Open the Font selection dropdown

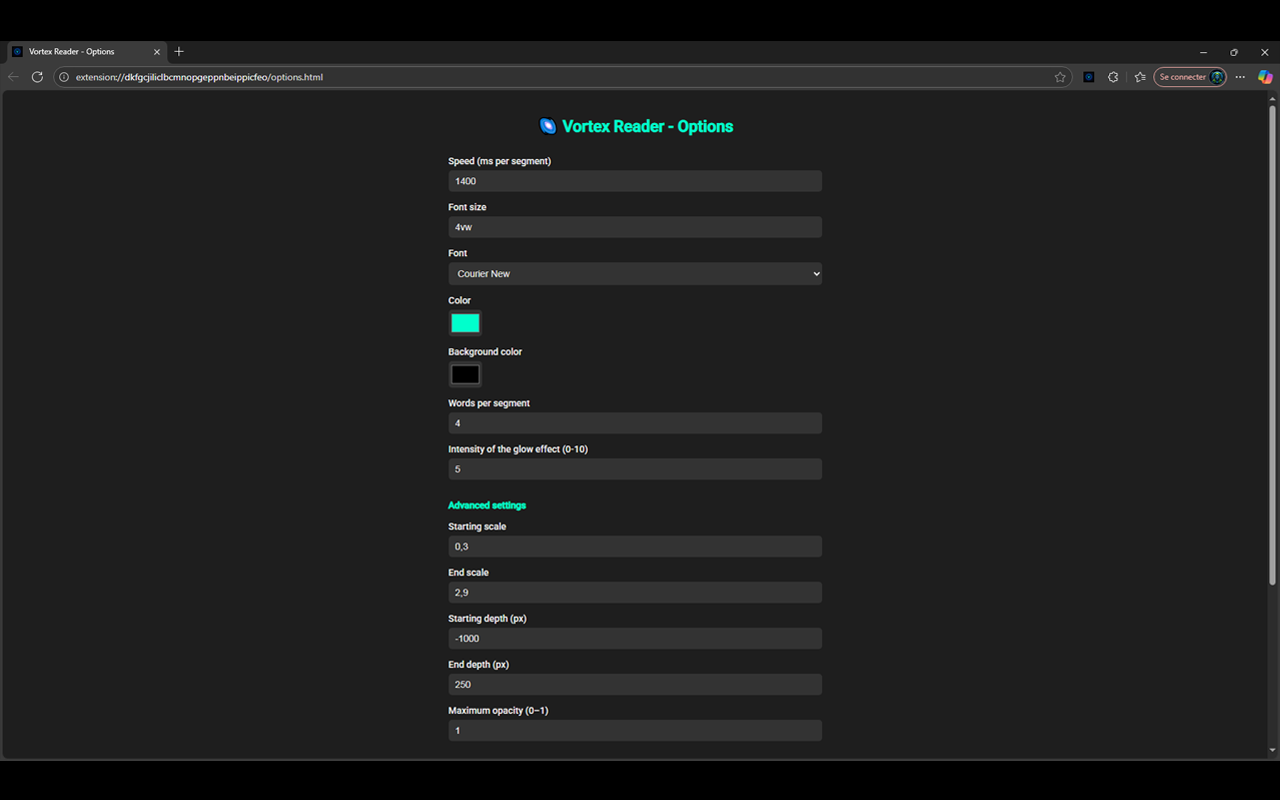click(x=635, y=273)
